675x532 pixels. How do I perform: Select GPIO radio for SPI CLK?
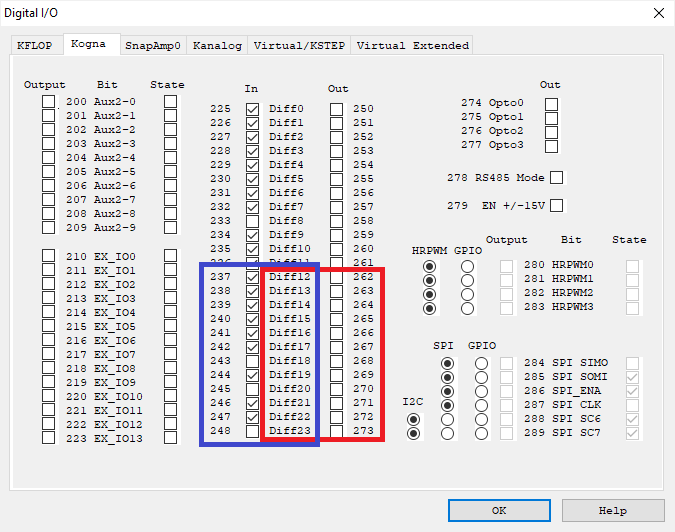tap(482, 406)
